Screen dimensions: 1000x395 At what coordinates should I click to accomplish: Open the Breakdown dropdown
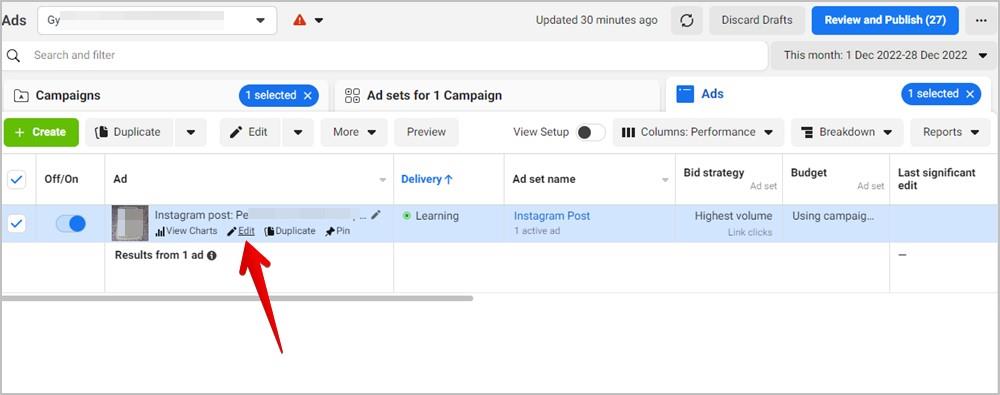[847, 132]
